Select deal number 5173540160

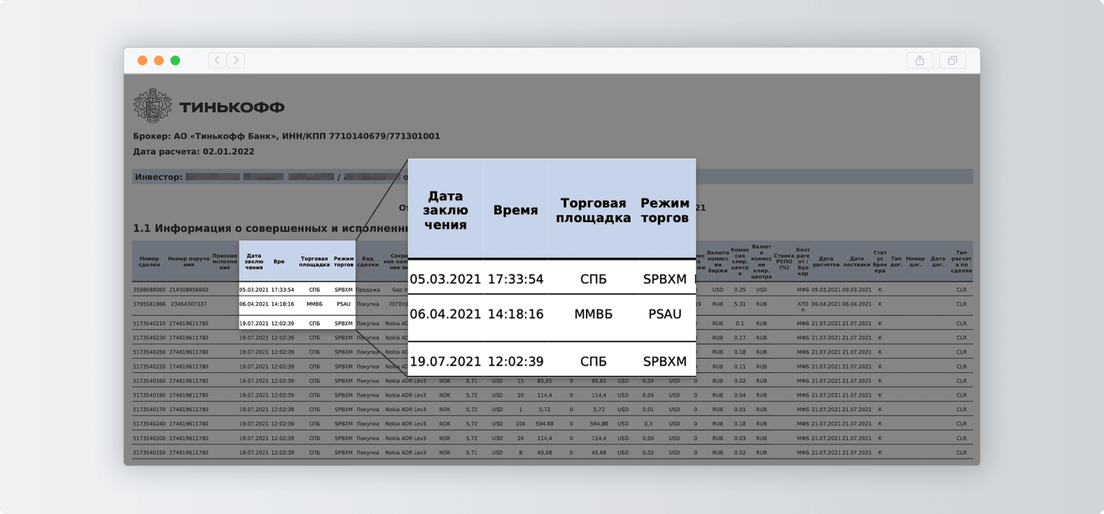(149, 380)
